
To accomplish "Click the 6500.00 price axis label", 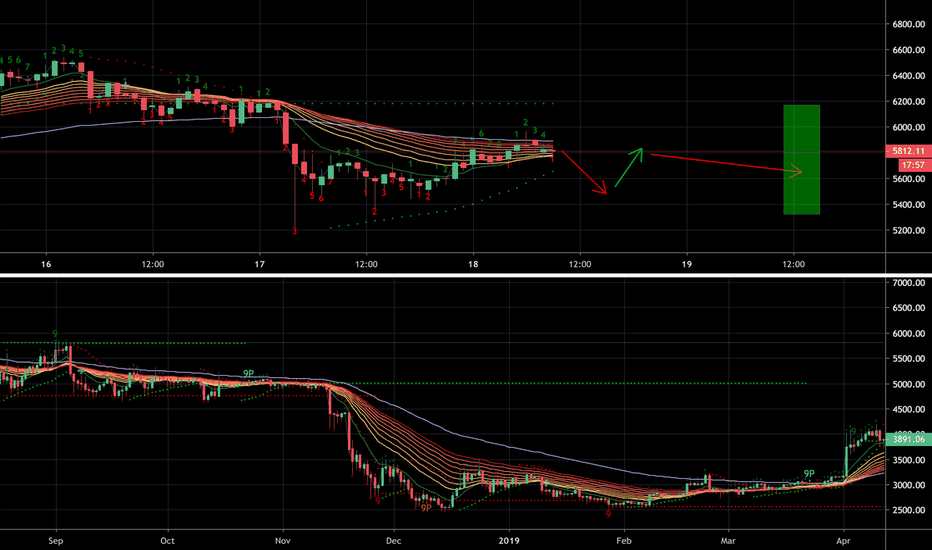I will point(908,308).
